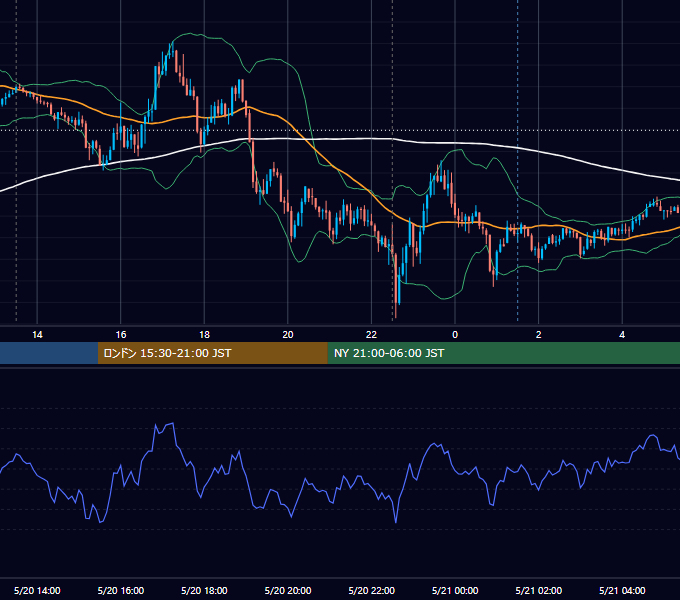Click the hour label 2 on price chart axis
The image size is (680, 600).
[x=539, y=335]
